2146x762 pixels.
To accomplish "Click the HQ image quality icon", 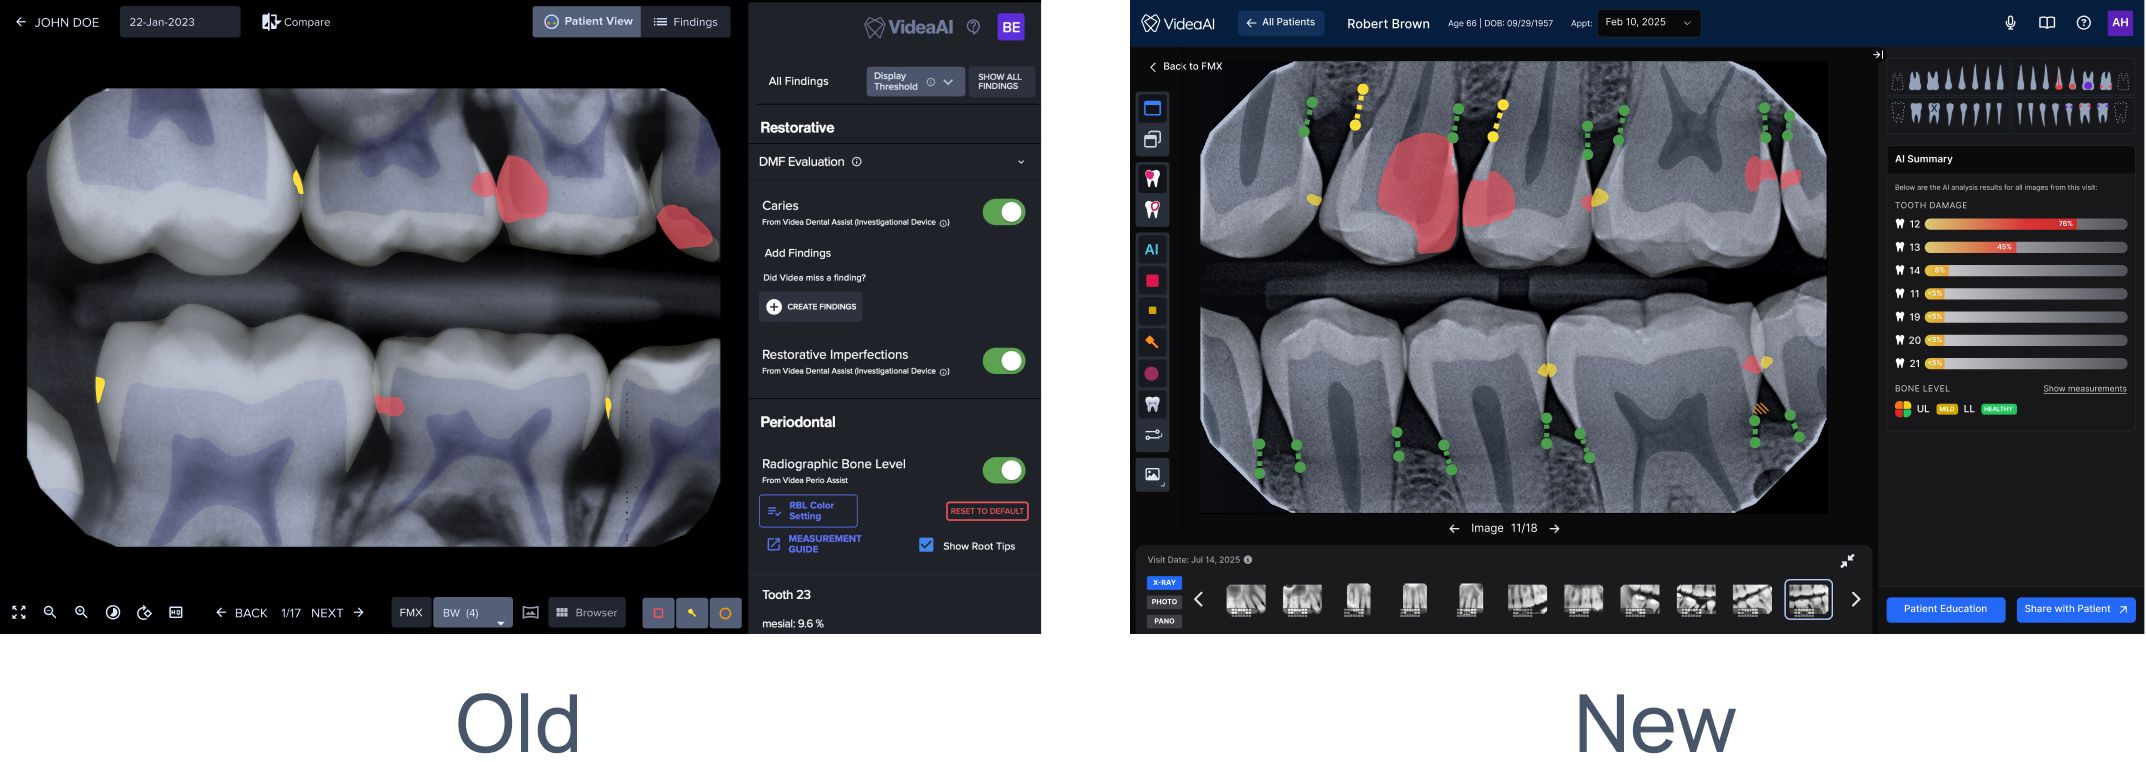I will coord(176,613).
